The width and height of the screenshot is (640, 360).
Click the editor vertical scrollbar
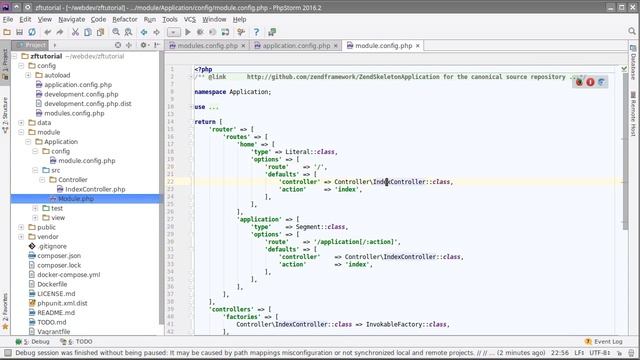point(625,151)
